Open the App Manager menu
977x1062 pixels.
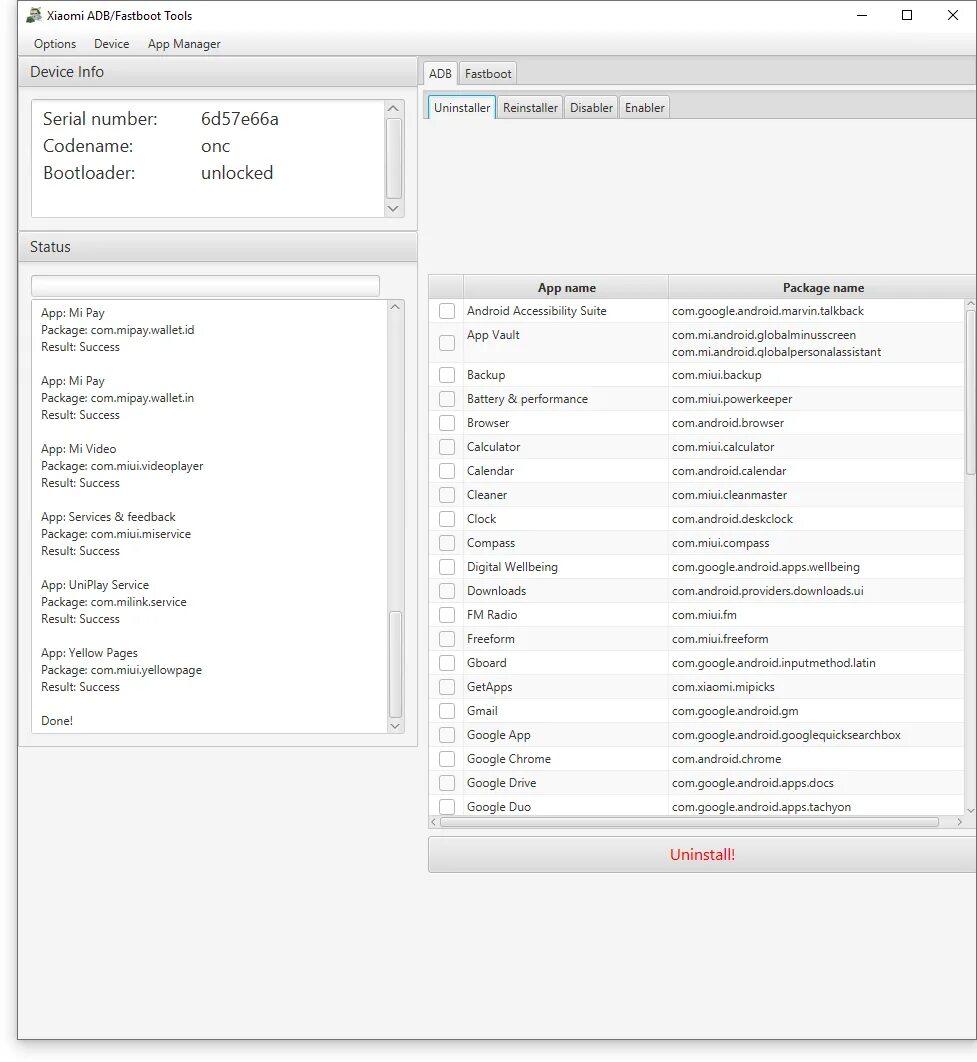coord(184,44)
